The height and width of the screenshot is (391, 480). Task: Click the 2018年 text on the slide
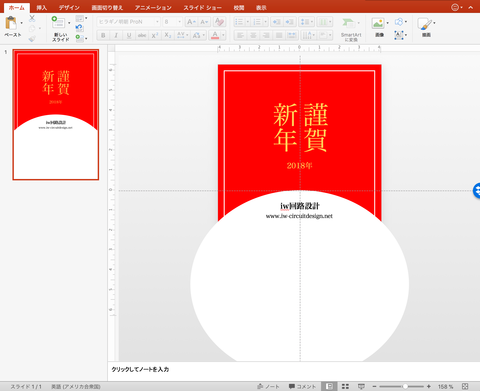(299, 165)
